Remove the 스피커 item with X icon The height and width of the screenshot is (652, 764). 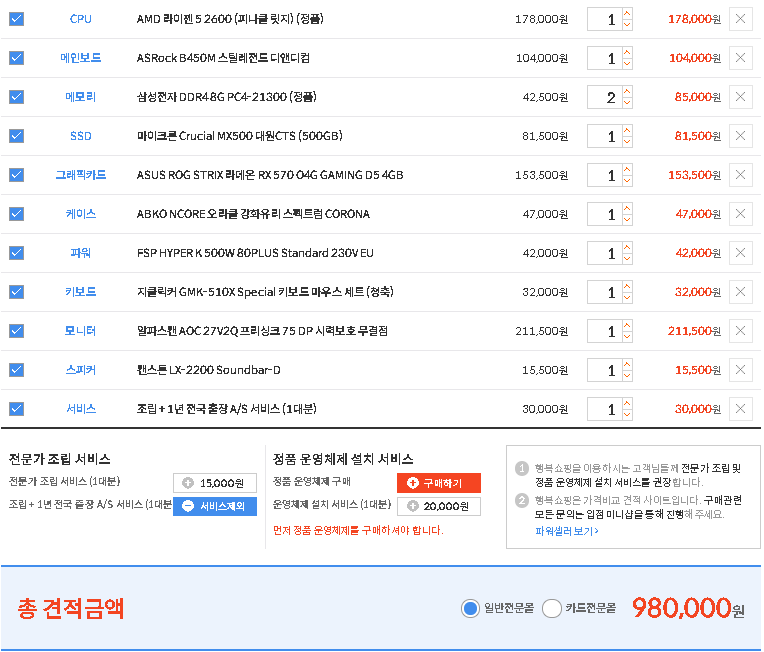[740, 370]
